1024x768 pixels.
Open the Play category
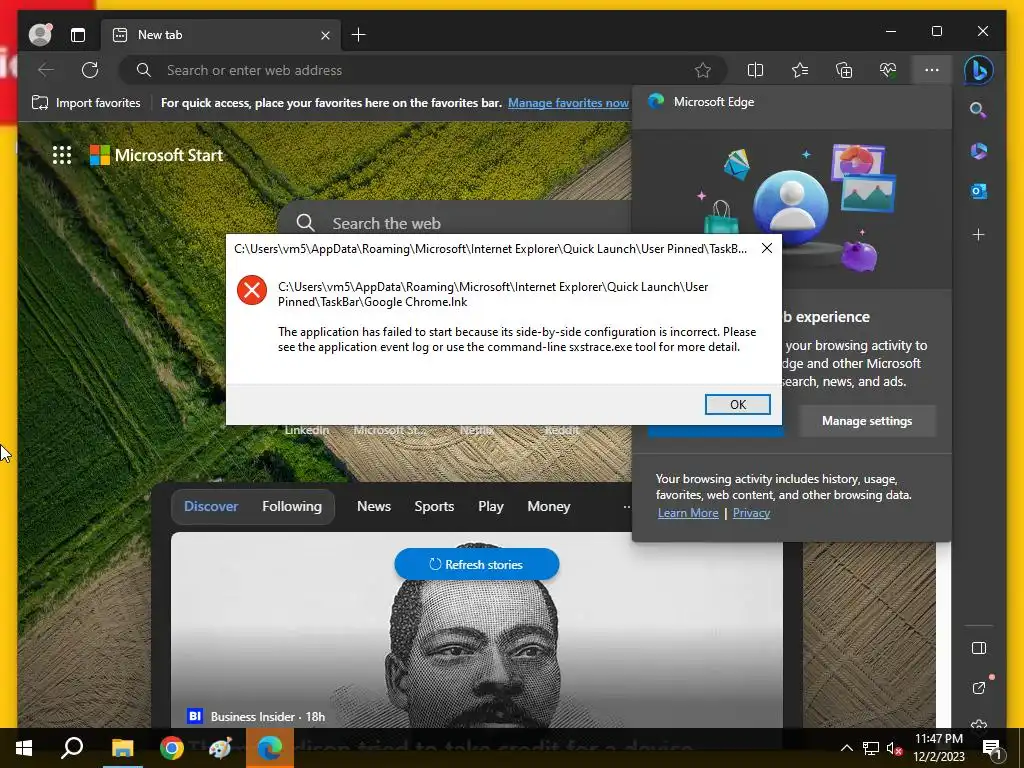490,506
